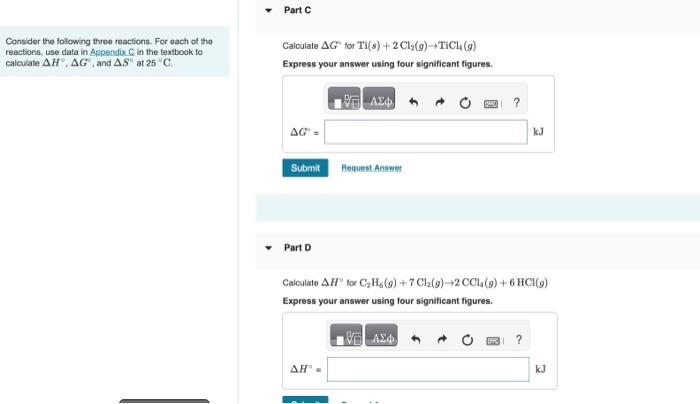Viewport: 700px width, 404px height.
Task: Undo the last entry in Part D
Action: [x=416, y=339]
